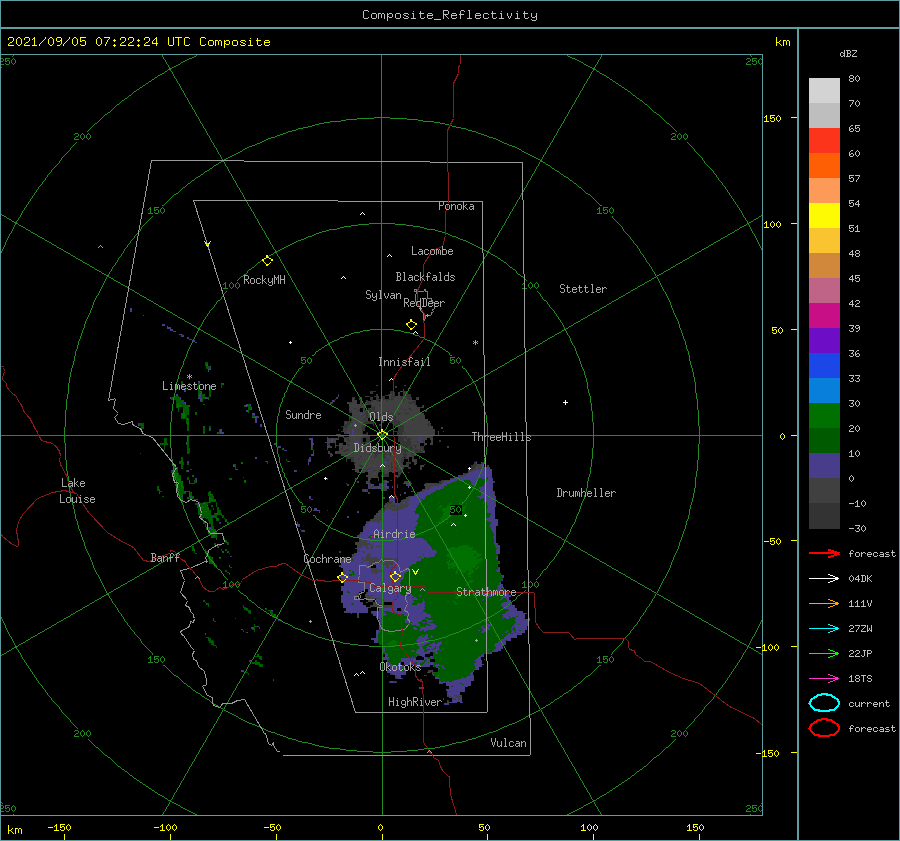The image size is (900, 841).
Task: Click the Calgary city label
Action: [x=390, y=588]
